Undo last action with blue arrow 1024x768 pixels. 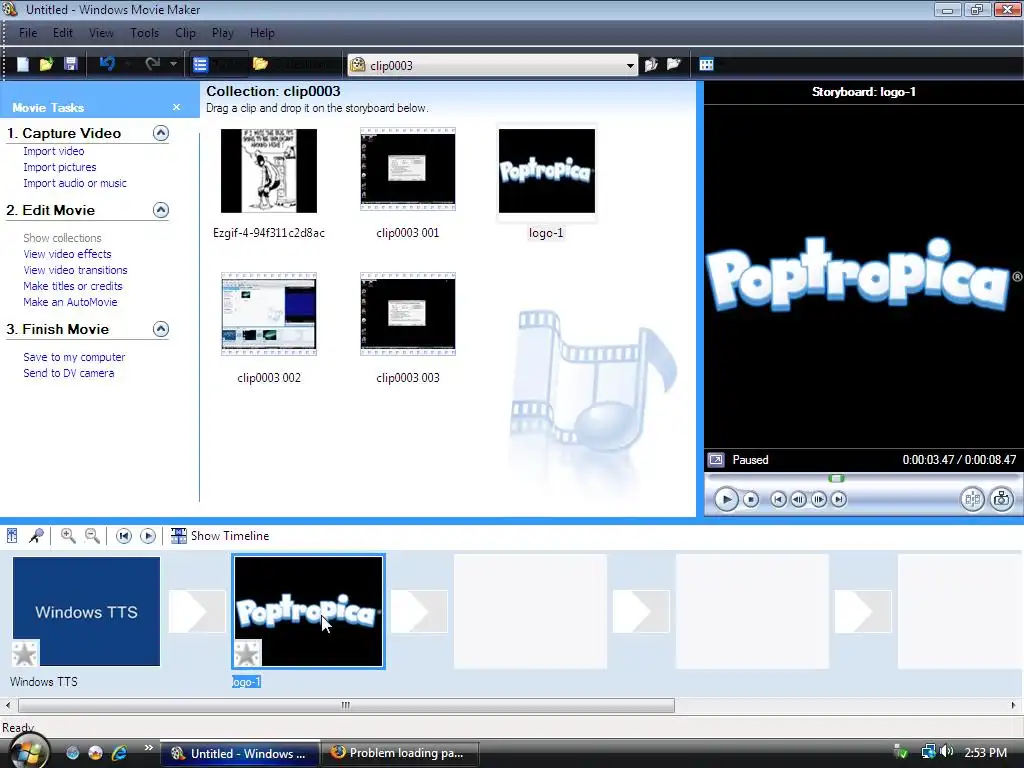click(107, 63)
